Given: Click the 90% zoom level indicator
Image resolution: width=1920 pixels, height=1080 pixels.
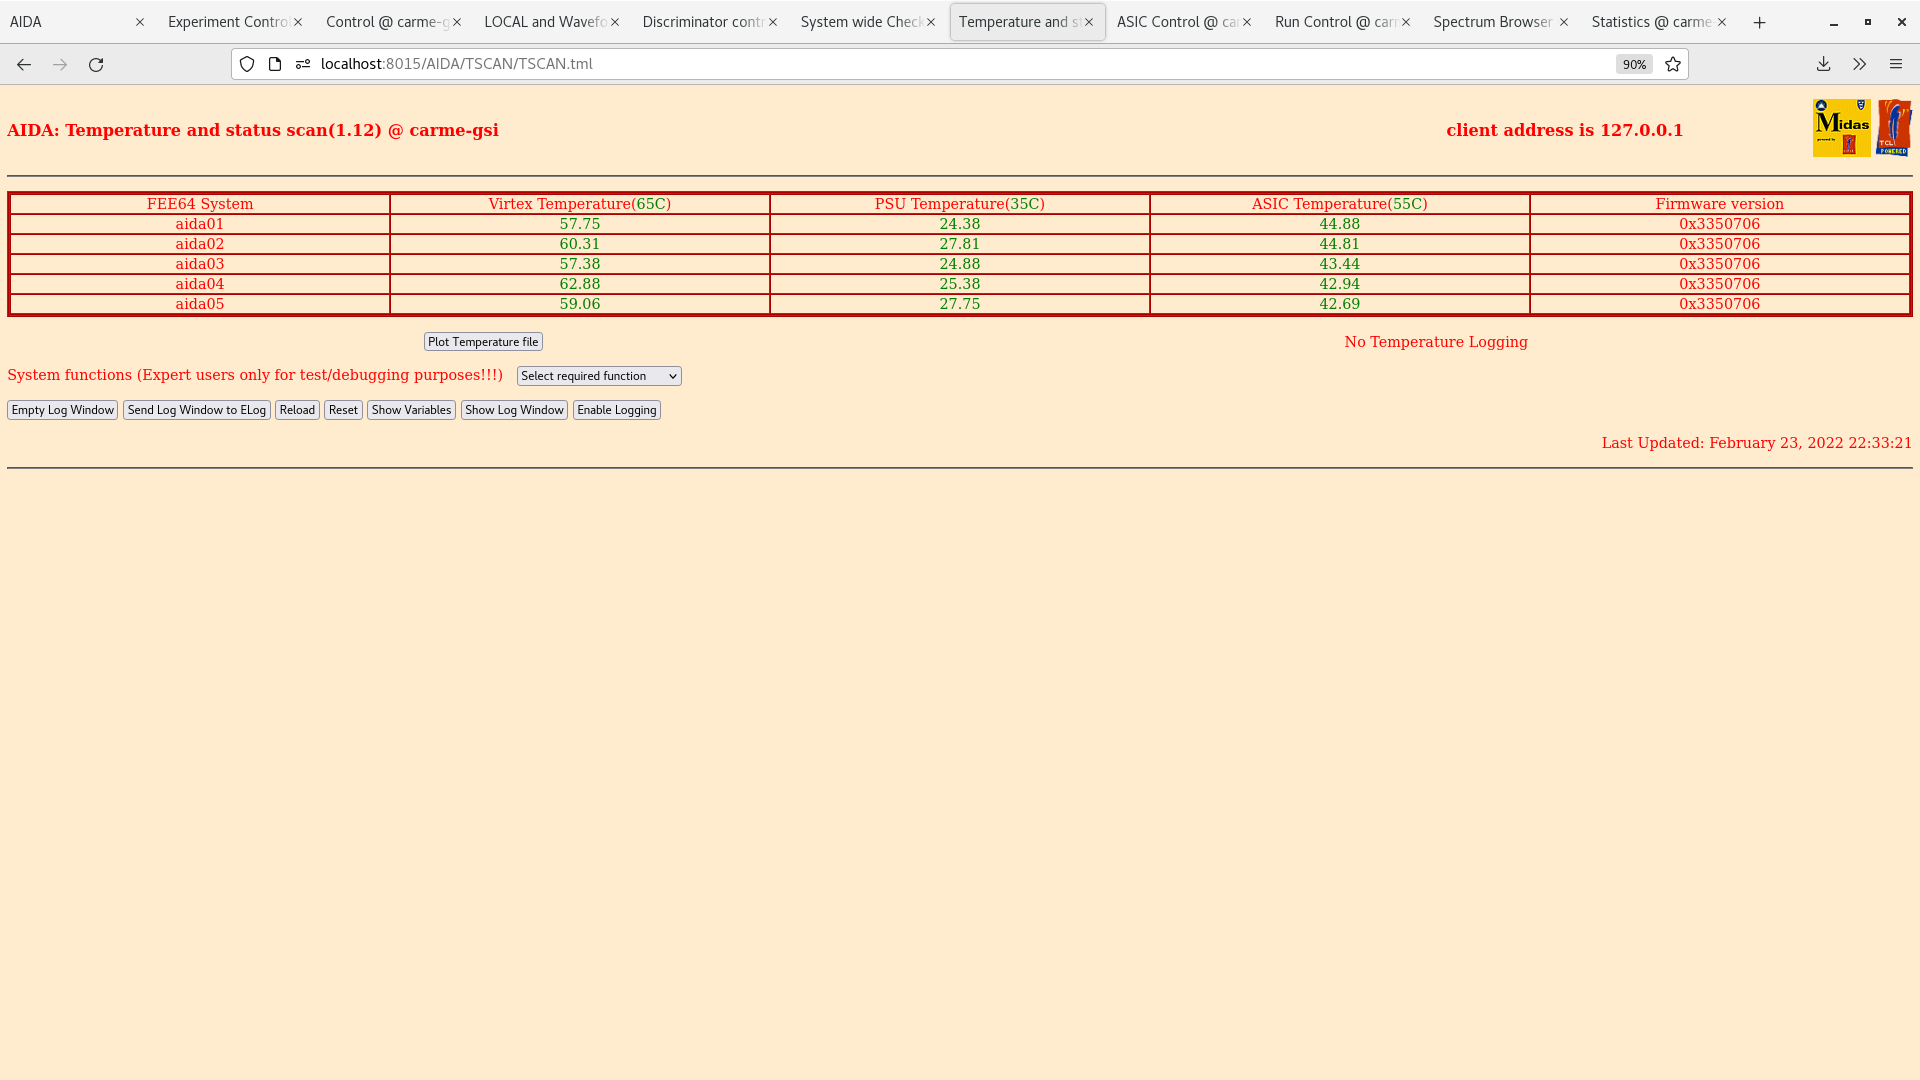Looking at the screenshot, I should pyautogui.click(x=1634, y=64).
